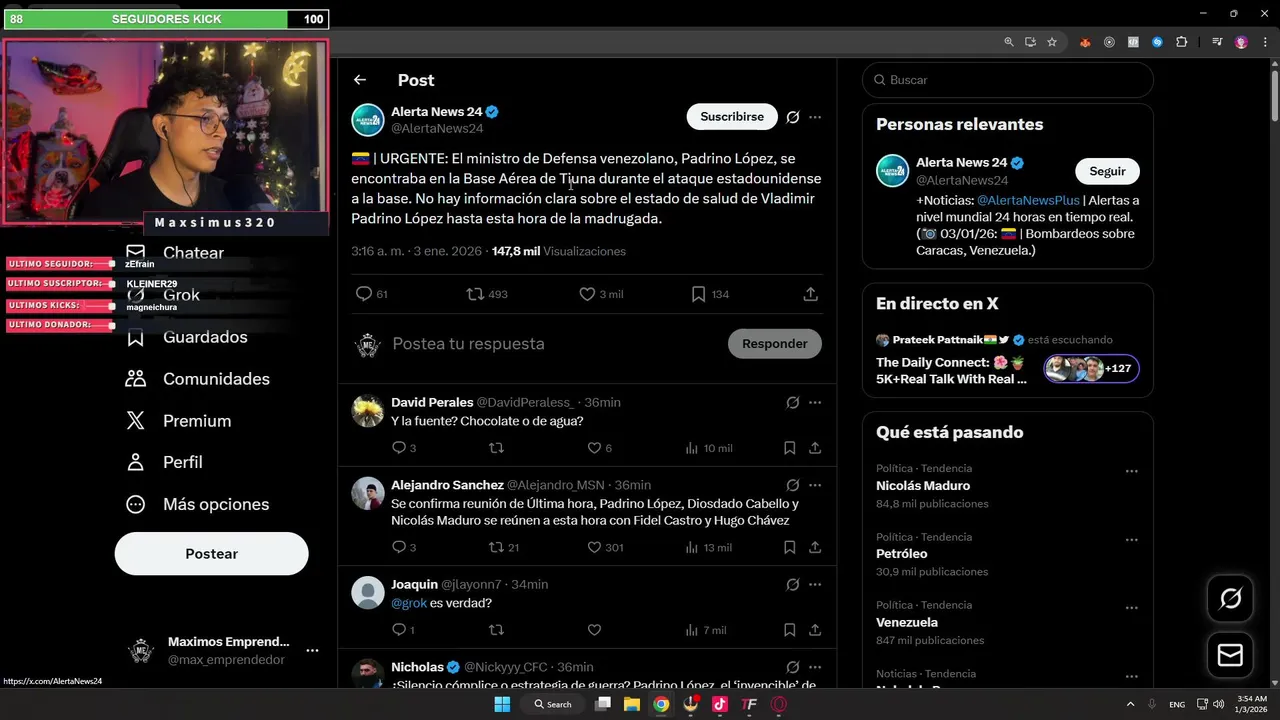Open options for Venezuela trend

[x=1132, y=608]
